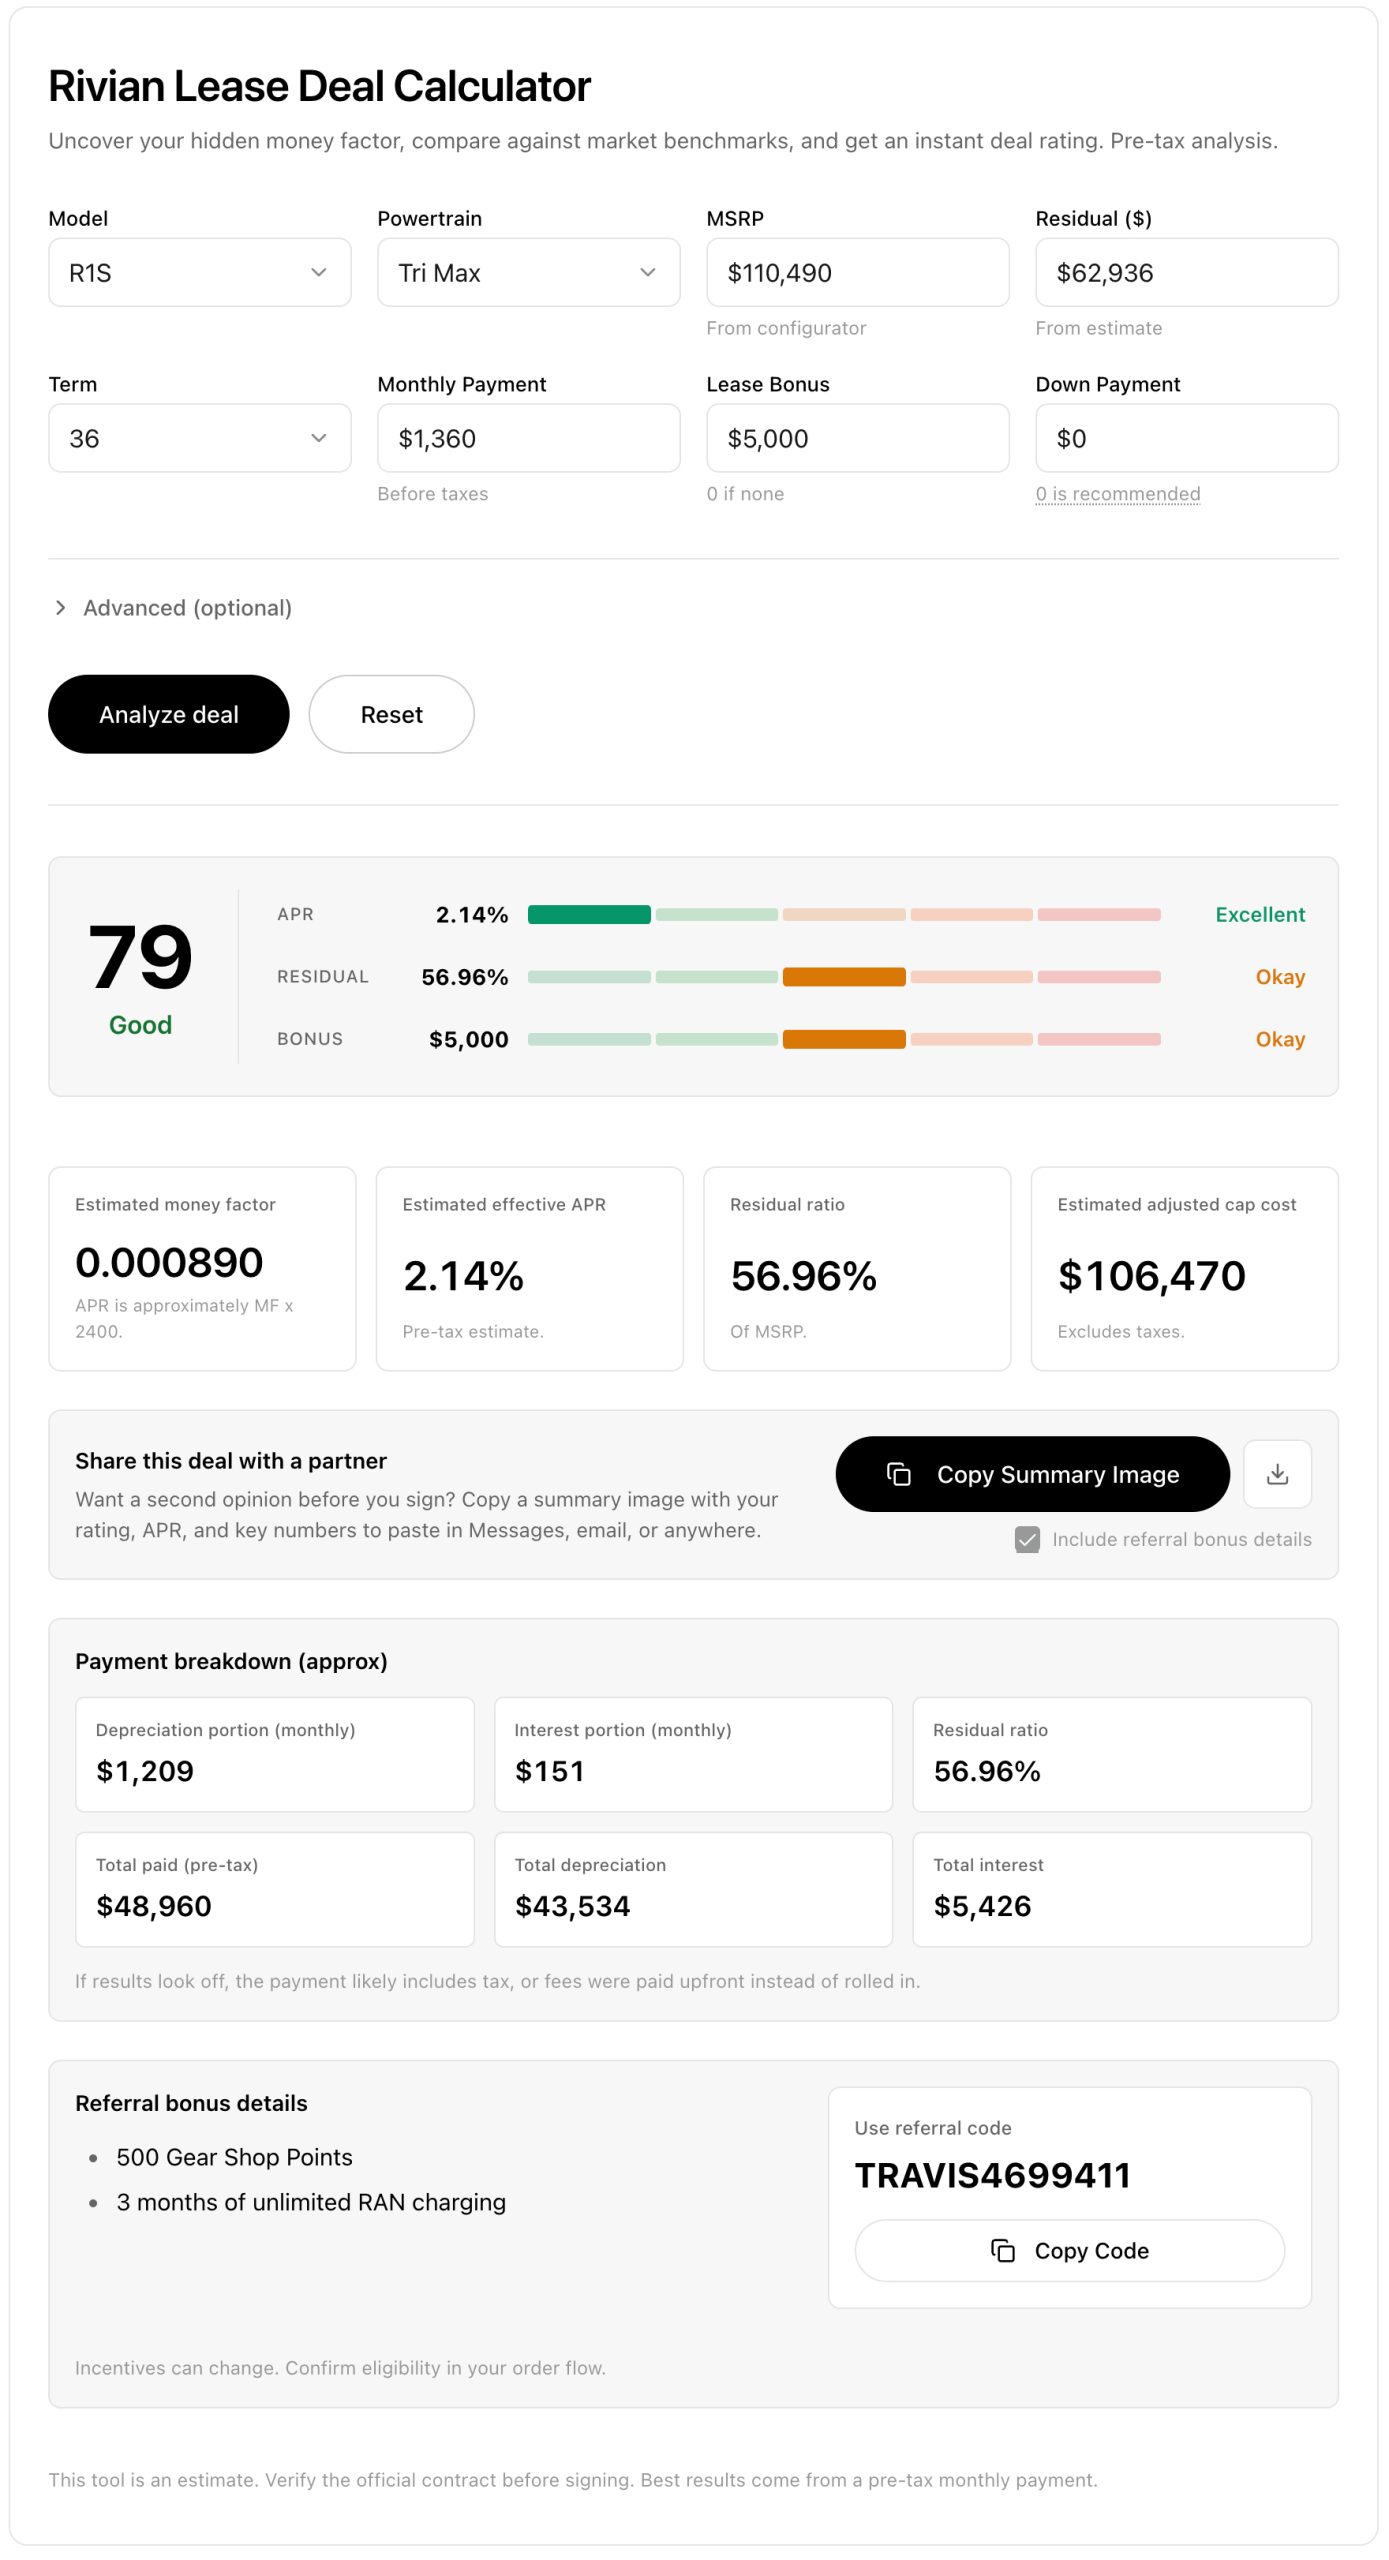Image resolution: width=1389 pixels, height=2560 pixels.
Task: Open the Term dropdown showing 36
Action: pos(199,438)
